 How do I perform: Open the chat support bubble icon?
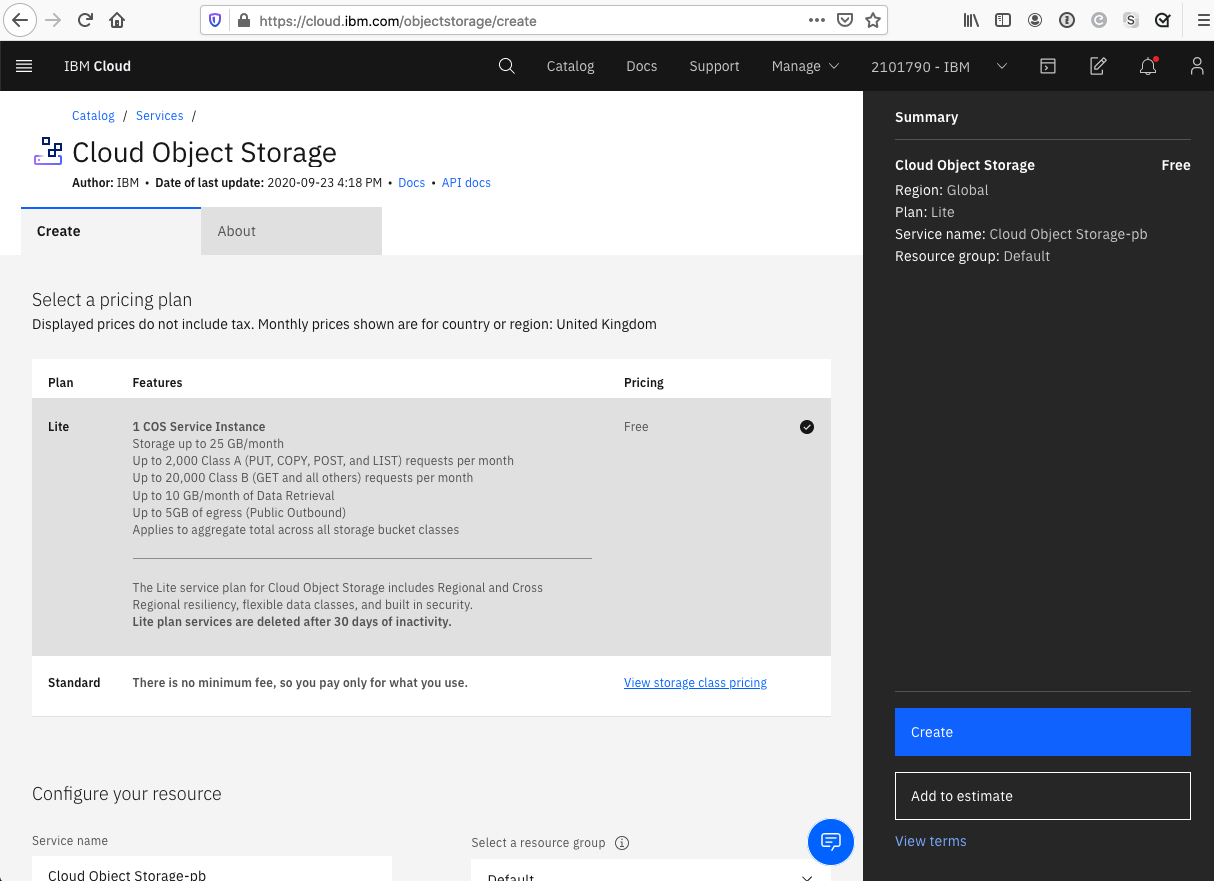831,841
